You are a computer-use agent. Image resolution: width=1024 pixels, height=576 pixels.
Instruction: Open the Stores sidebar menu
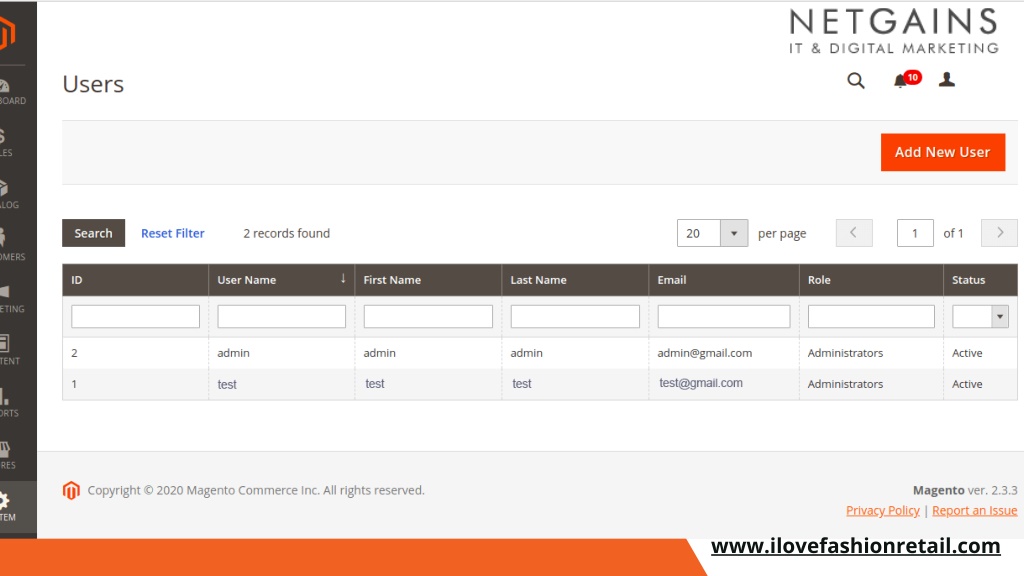click(7, 455)
